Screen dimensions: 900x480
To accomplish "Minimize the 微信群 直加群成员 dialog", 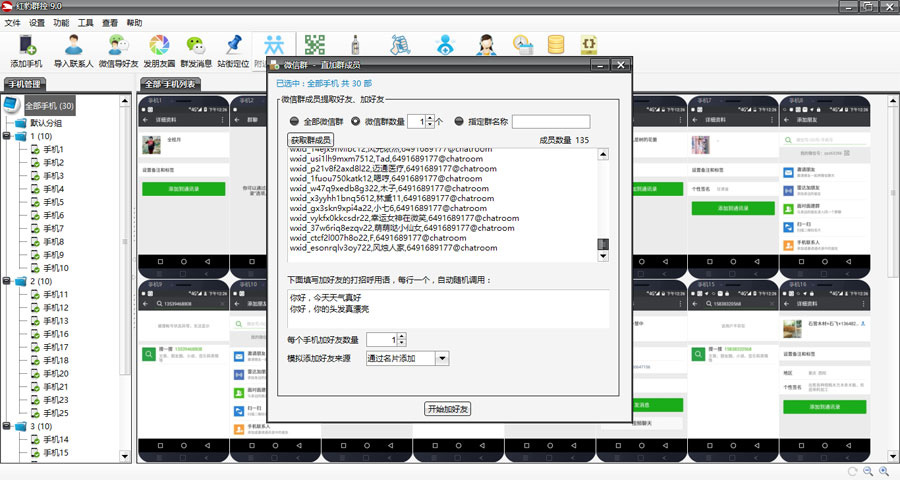I will [600, 65].
